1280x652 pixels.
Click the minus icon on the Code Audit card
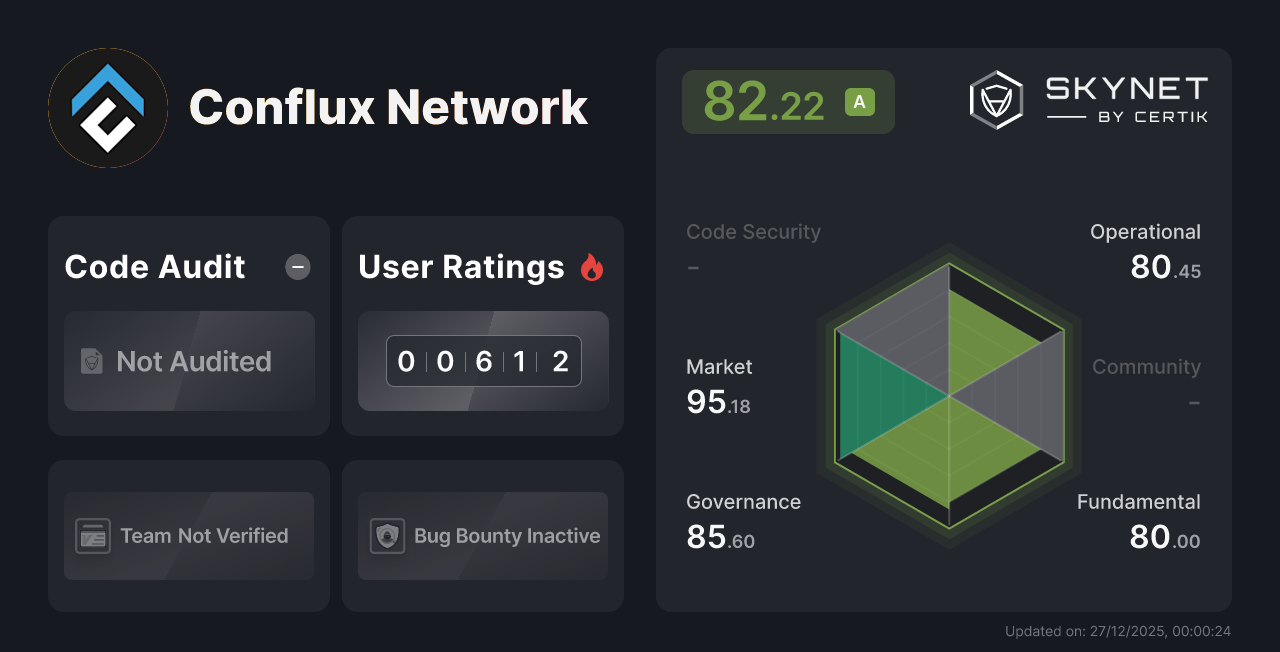pos(297,266)
